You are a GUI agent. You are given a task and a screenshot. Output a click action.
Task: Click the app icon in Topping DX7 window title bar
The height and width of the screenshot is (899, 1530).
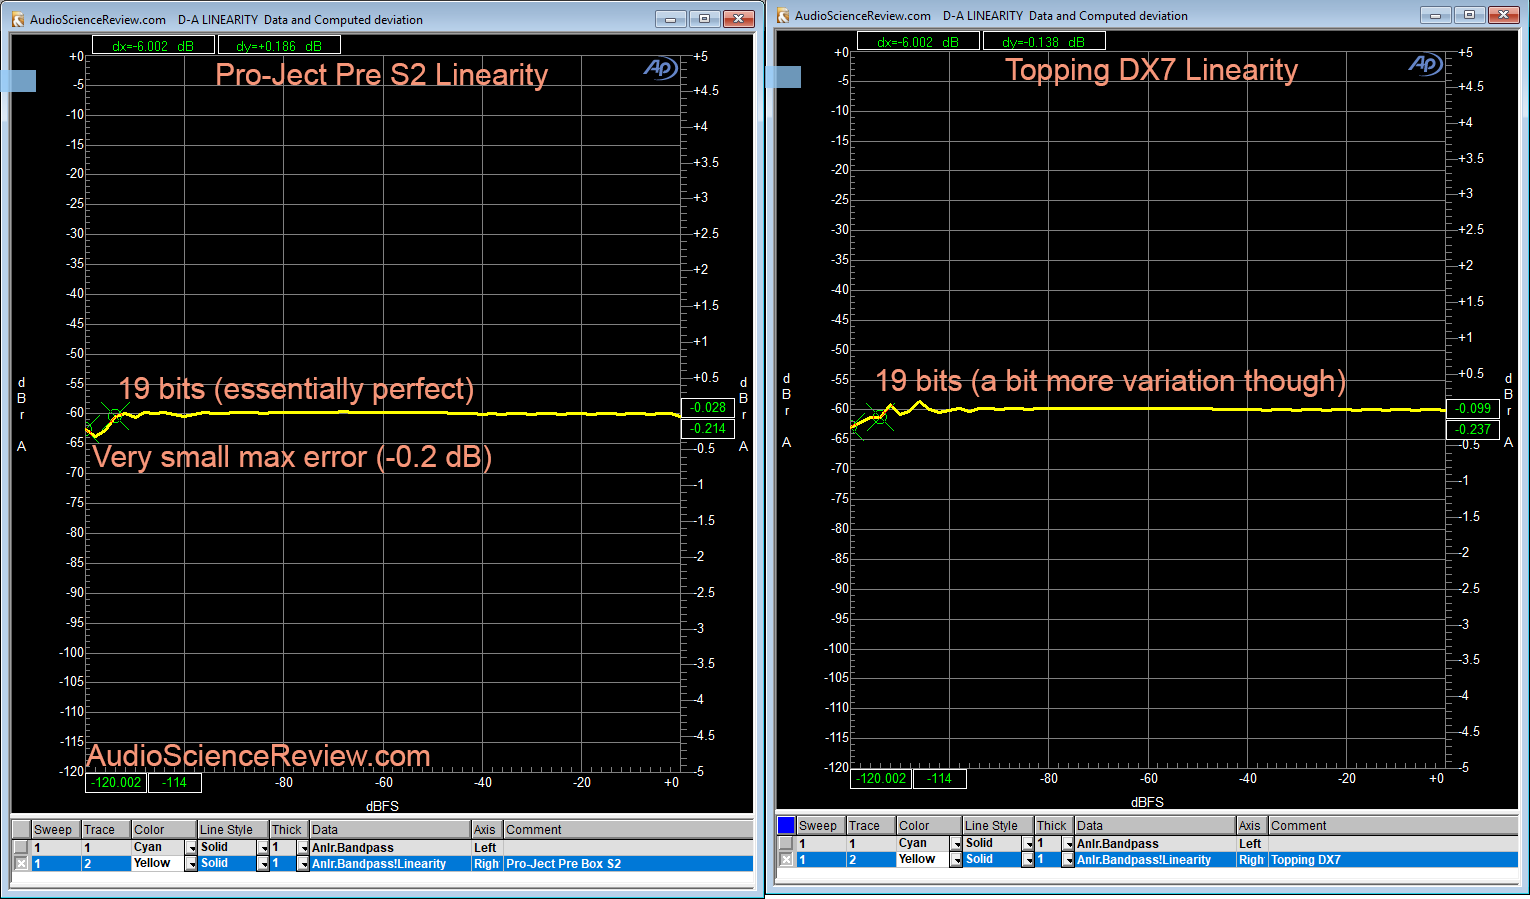click(783, 15)
